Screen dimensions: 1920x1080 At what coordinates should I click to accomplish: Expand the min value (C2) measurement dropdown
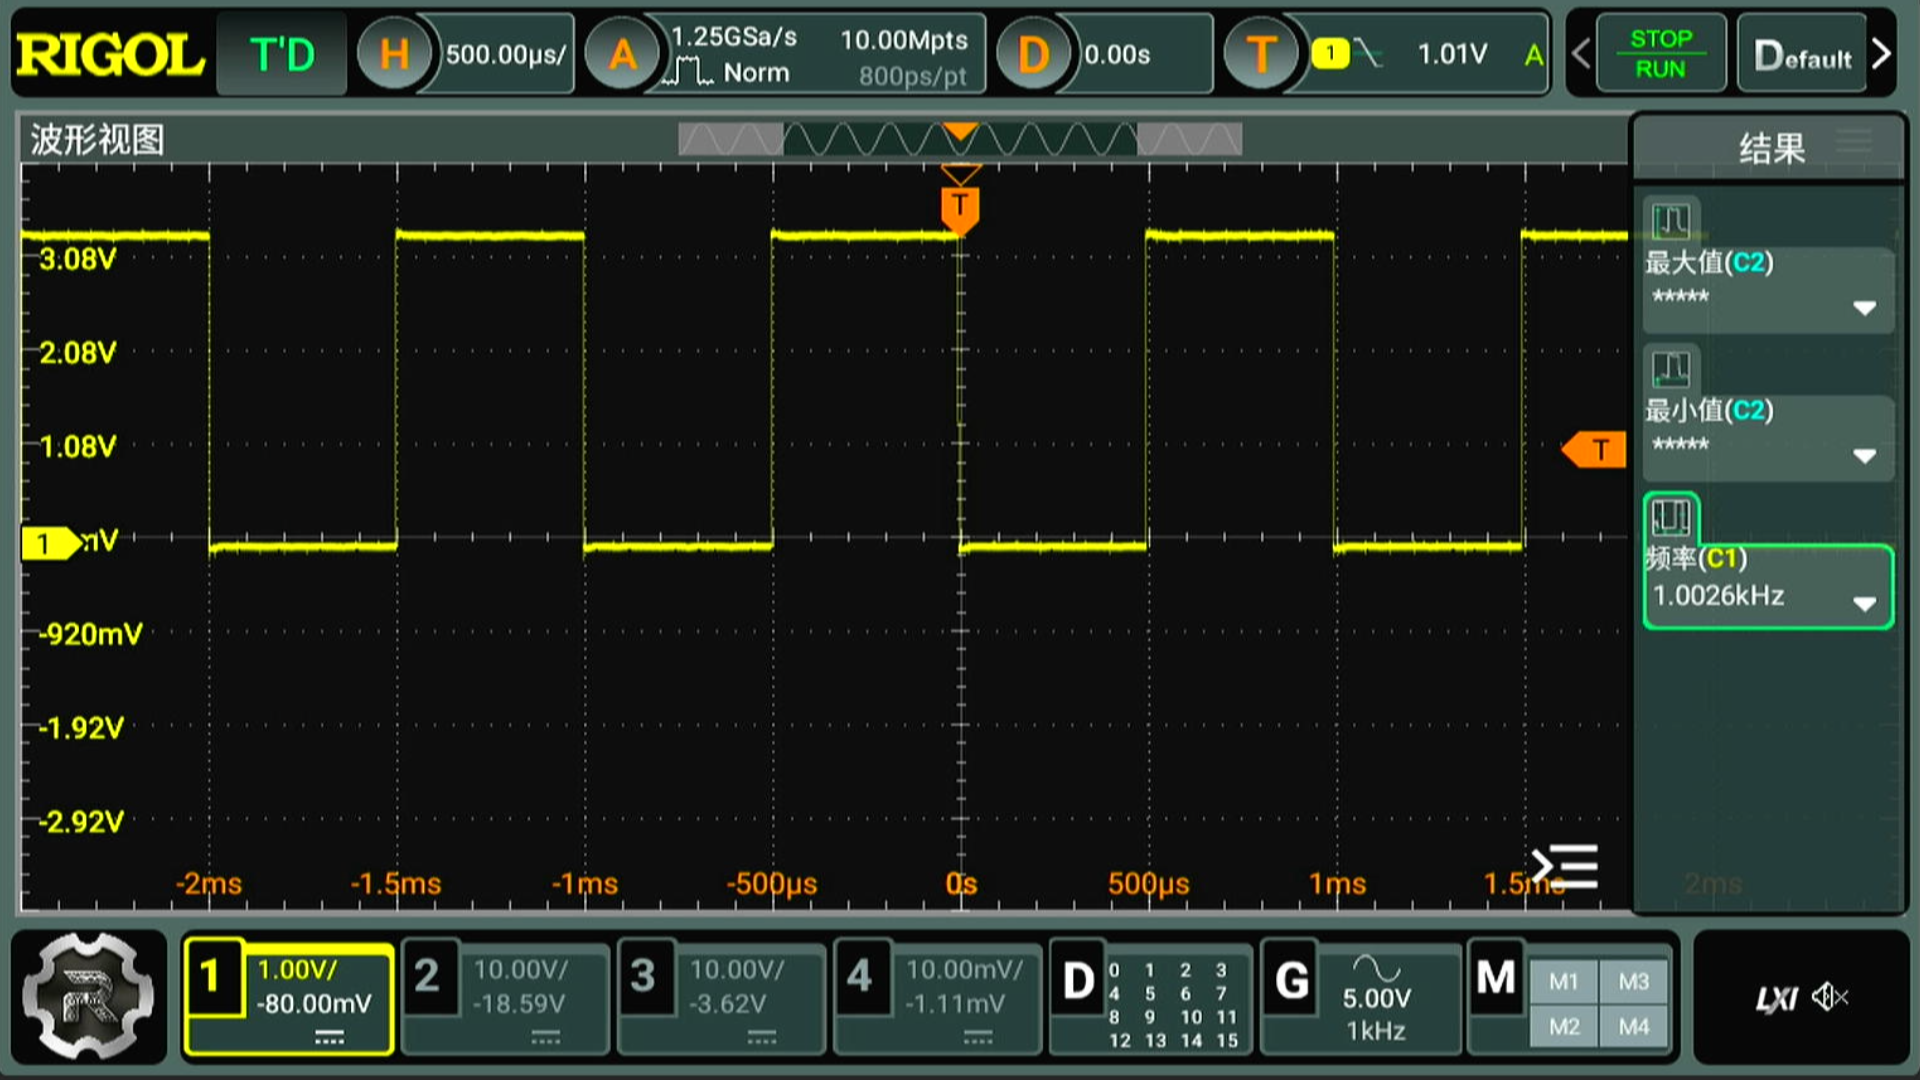pyautogui.click(x=1864, y=456)
